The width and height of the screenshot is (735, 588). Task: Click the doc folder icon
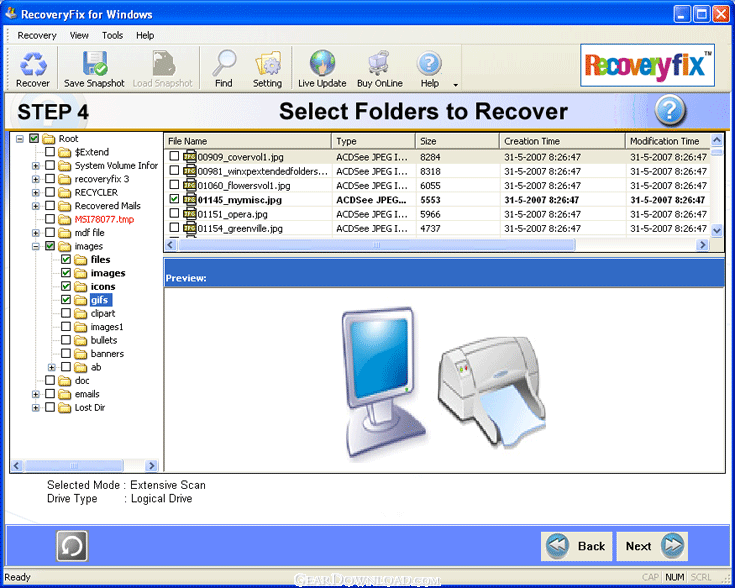click(x=65, y=381)
